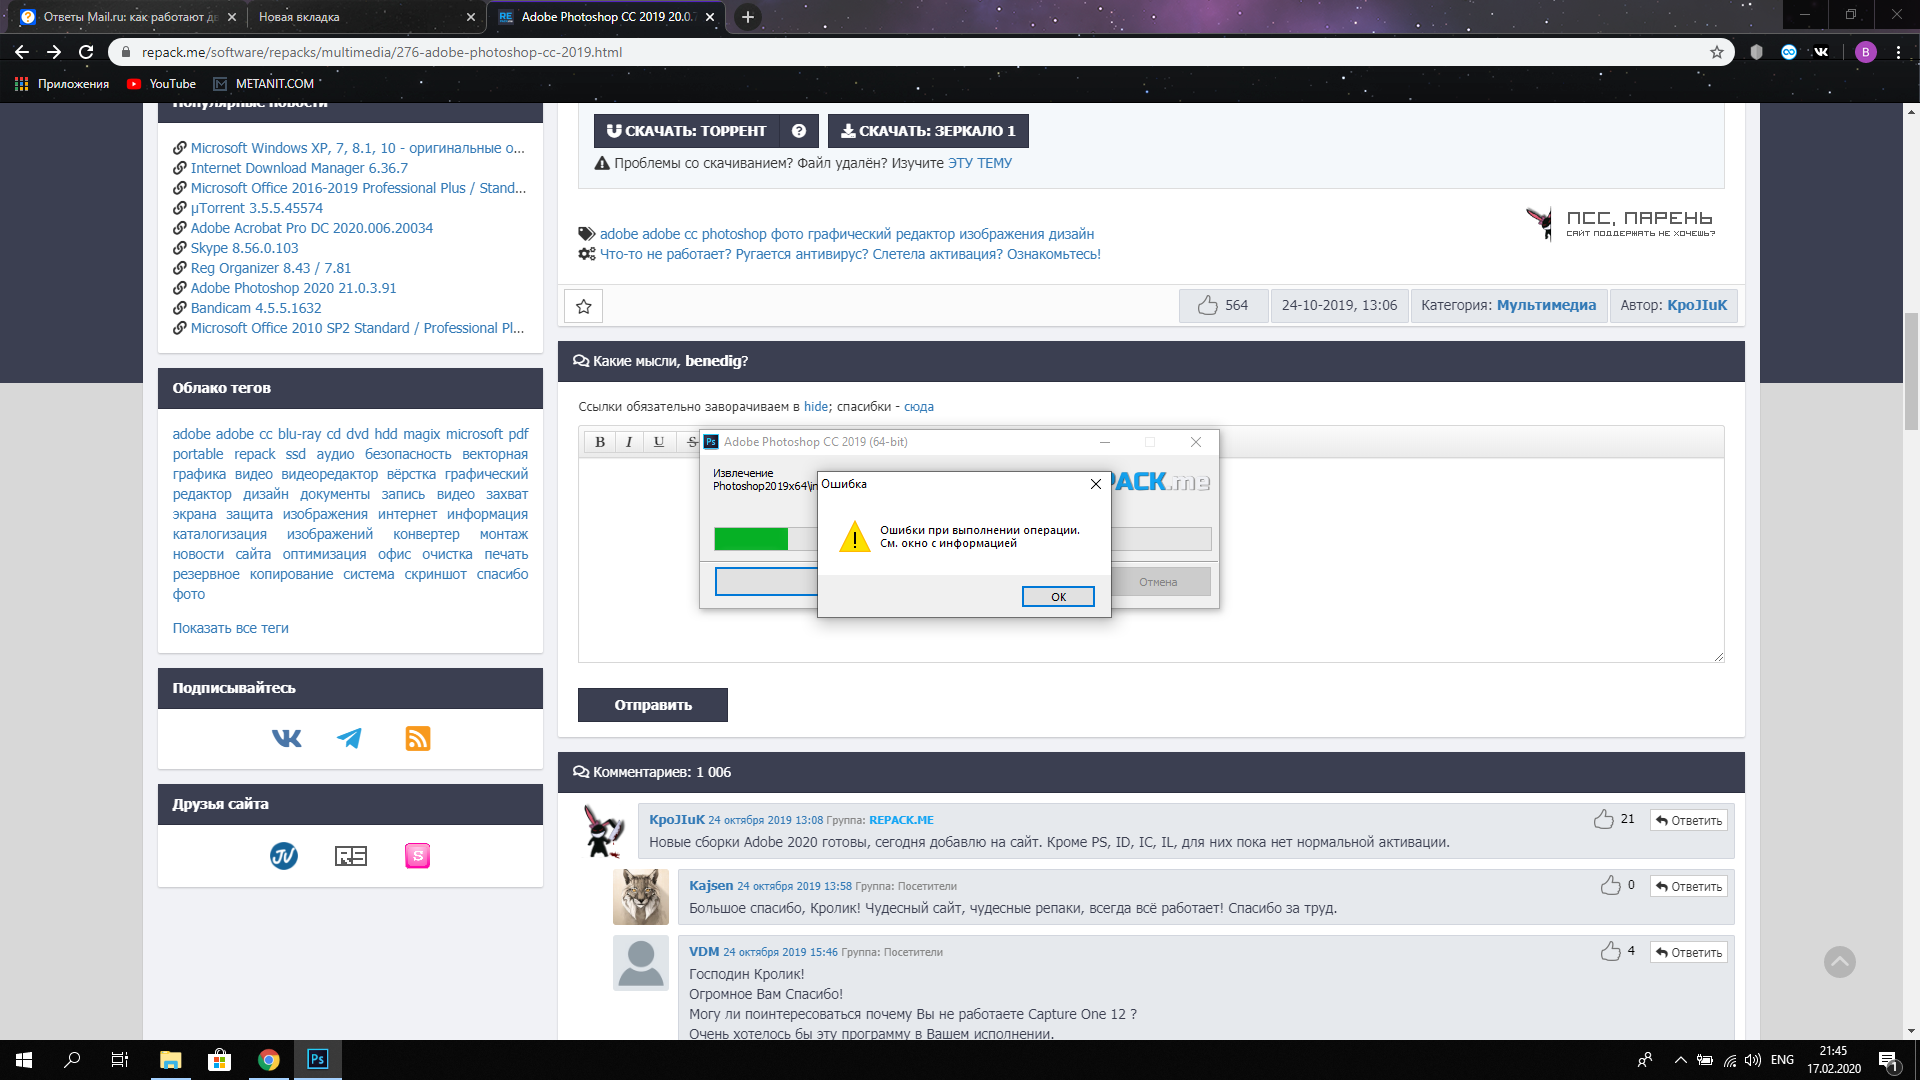Open the Chrome menu three dots

[x=1899, y=52]
